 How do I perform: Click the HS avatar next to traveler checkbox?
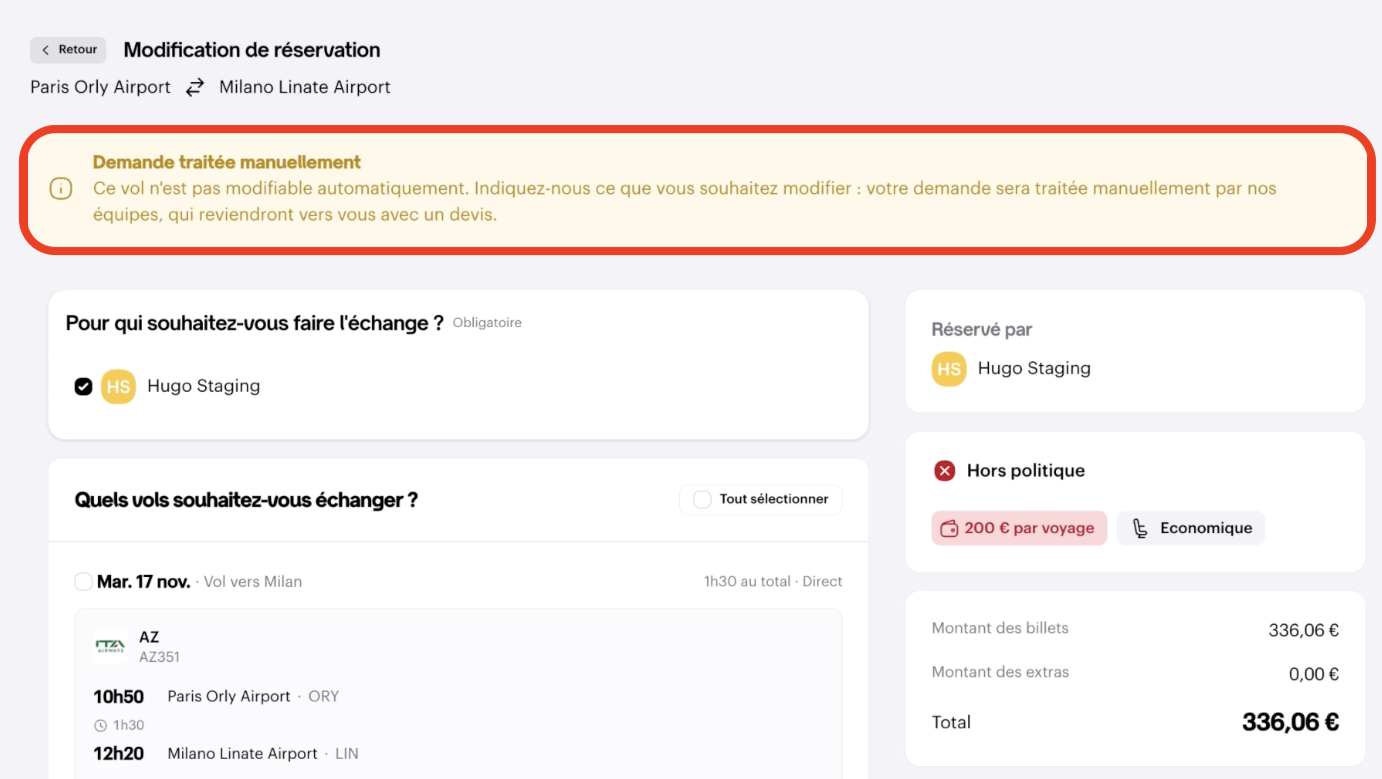click(x=118, y=386)
